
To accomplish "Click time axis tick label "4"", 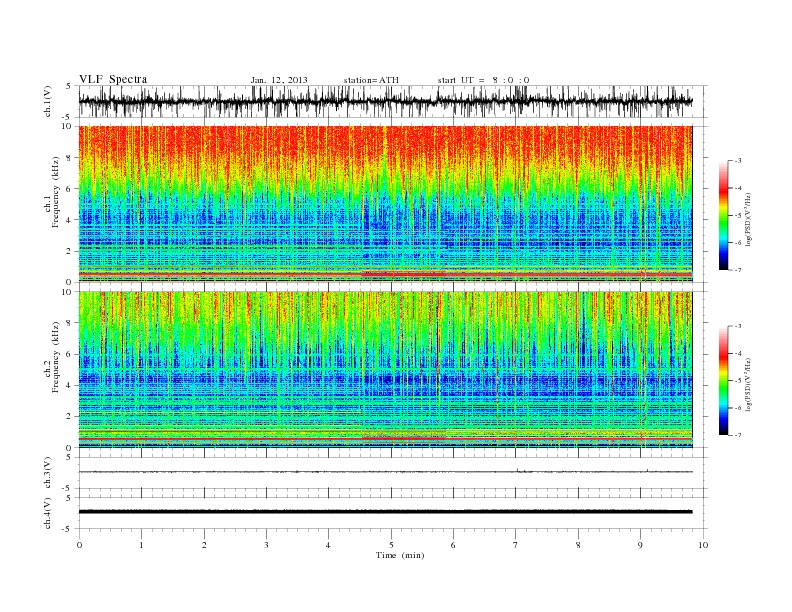I will [328, 545].
